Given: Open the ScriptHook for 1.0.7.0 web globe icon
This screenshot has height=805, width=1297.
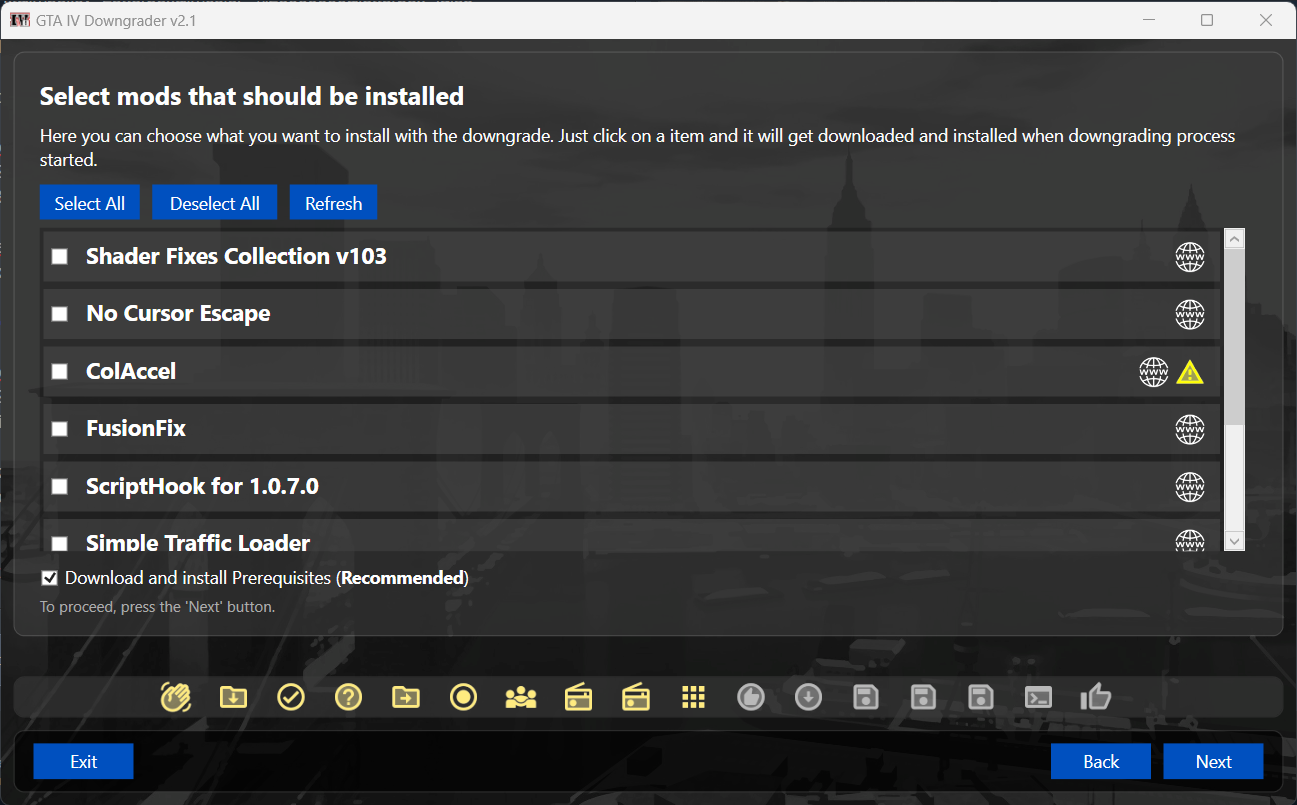Looking at the screenshot, I should tap(1190, 487).
